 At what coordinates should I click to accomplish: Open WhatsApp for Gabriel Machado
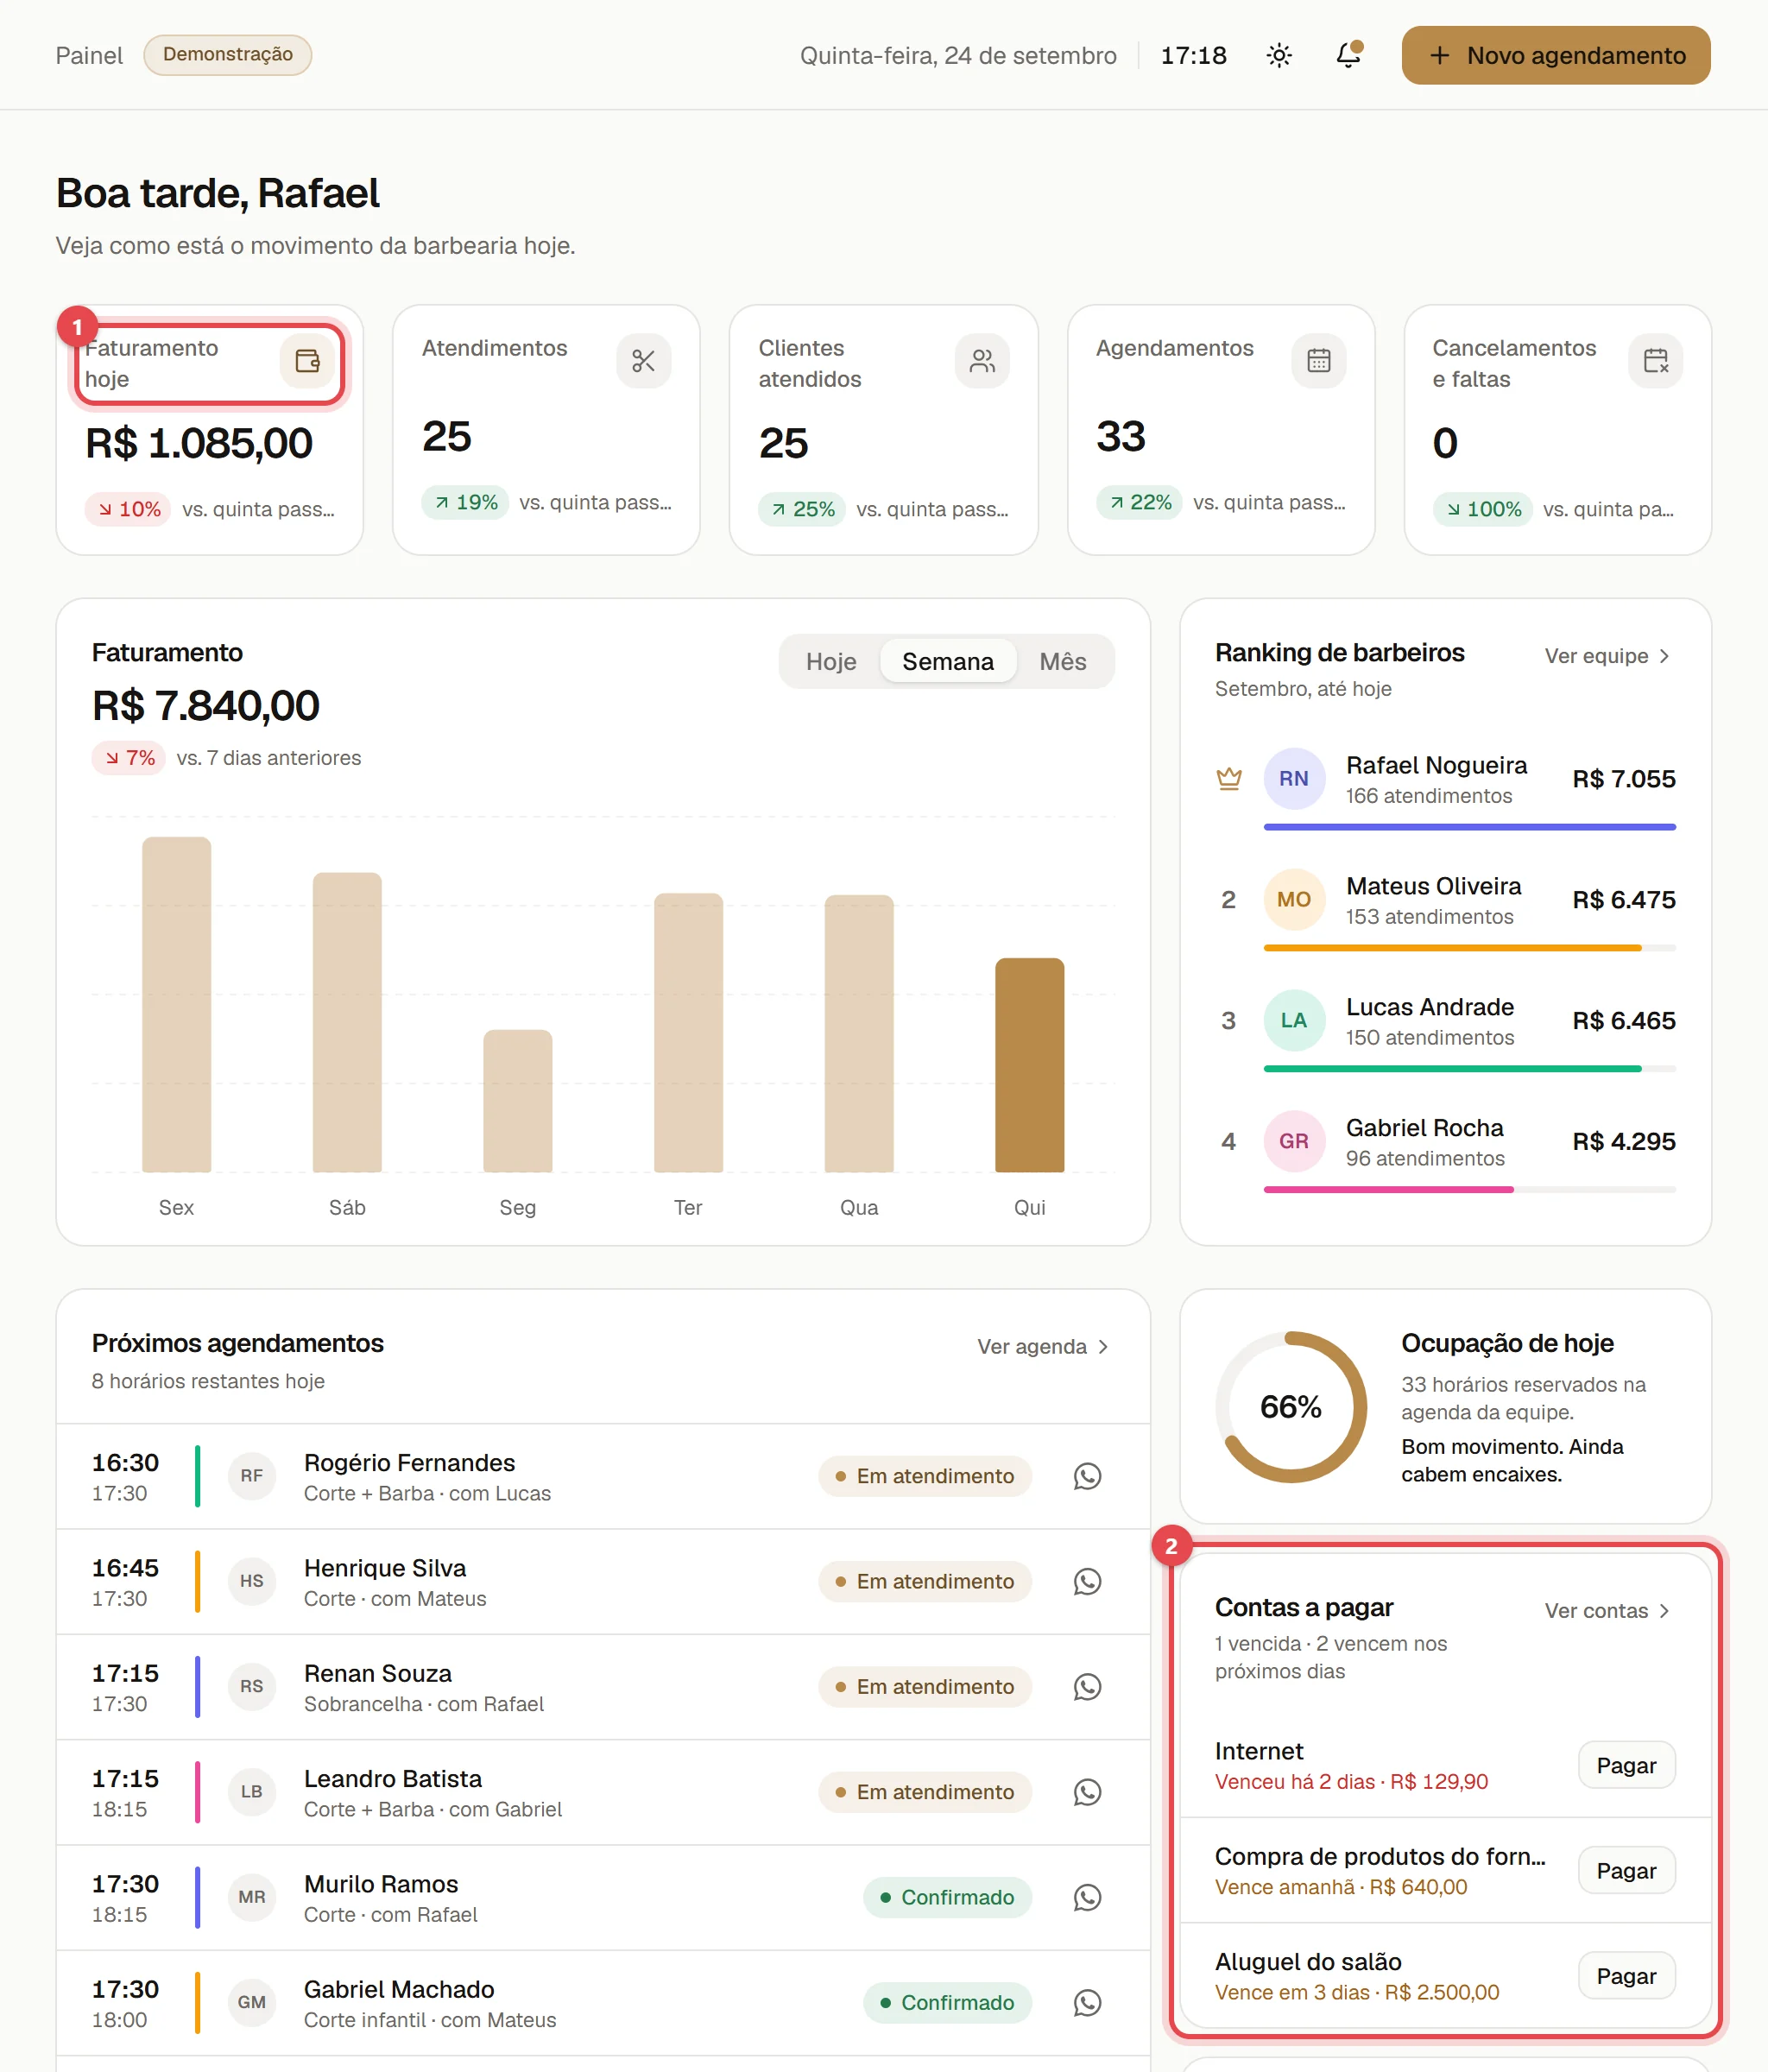tap(1087, 2003)
